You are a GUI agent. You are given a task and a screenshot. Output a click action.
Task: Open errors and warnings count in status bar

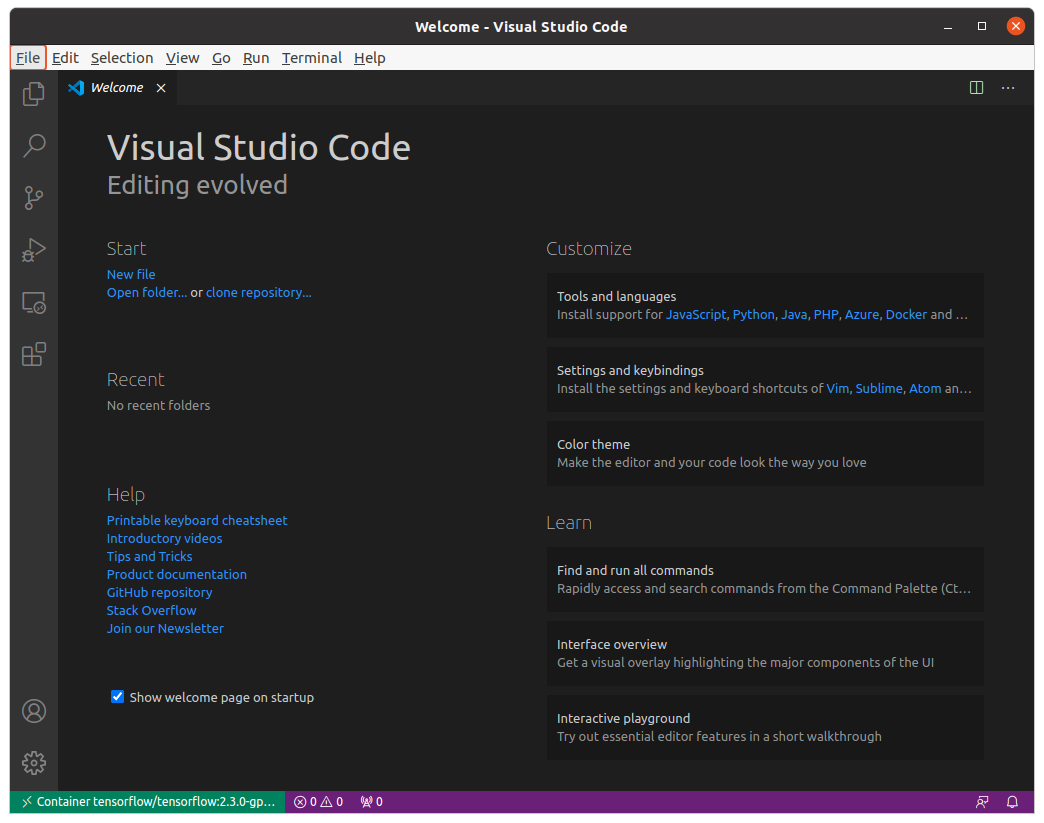click(x=318, y=802)
